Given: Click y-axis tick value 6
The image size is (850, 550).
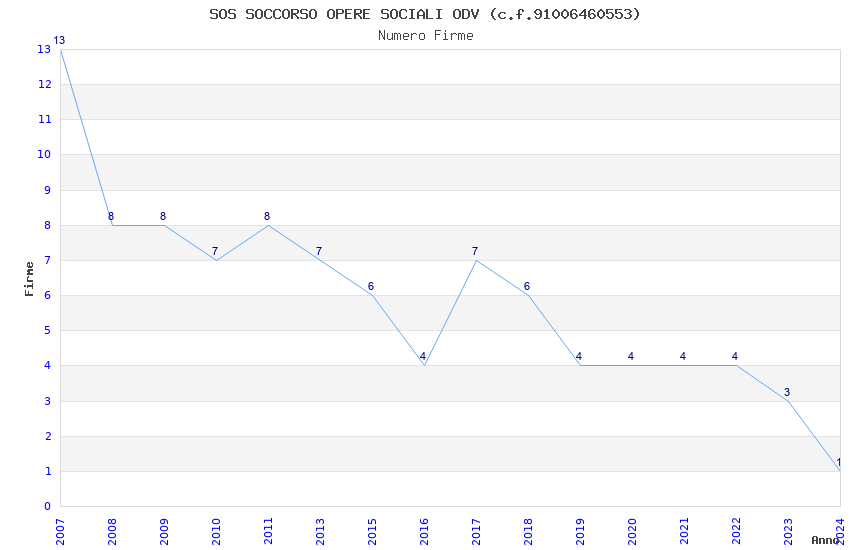Looking at the screenshot, I should 48,295.
